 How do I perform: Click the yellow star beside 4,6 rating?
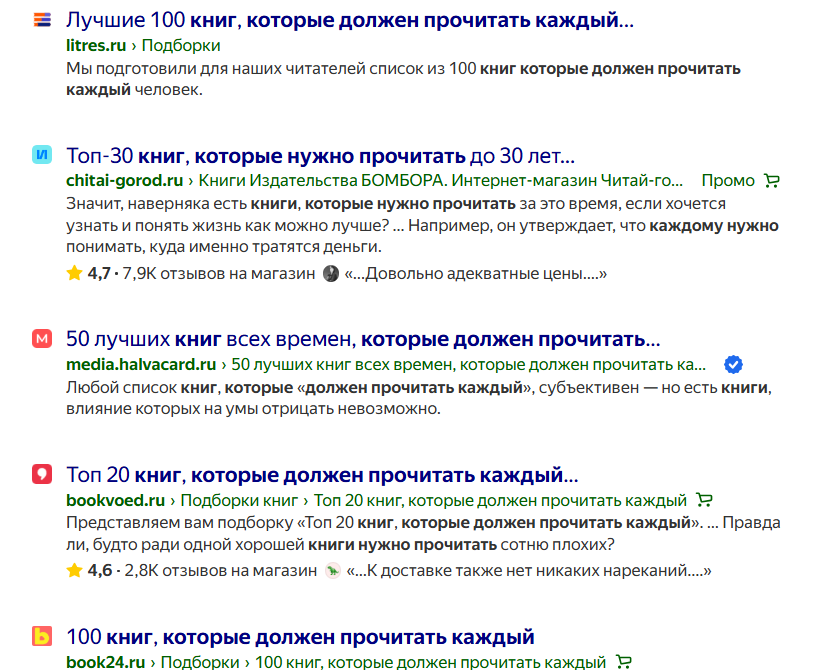pyautogui.click(x=74, y=571)
